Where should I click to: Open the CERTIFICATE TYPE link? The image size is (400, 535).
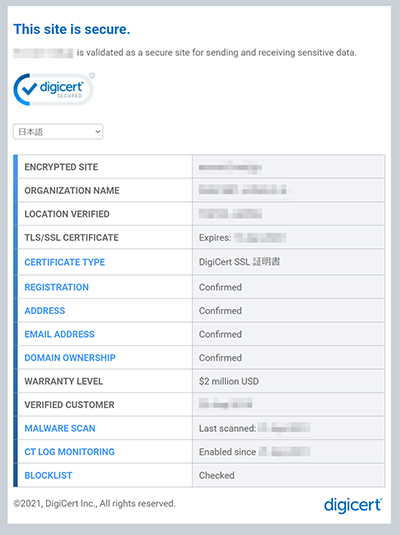pos(65,262)
